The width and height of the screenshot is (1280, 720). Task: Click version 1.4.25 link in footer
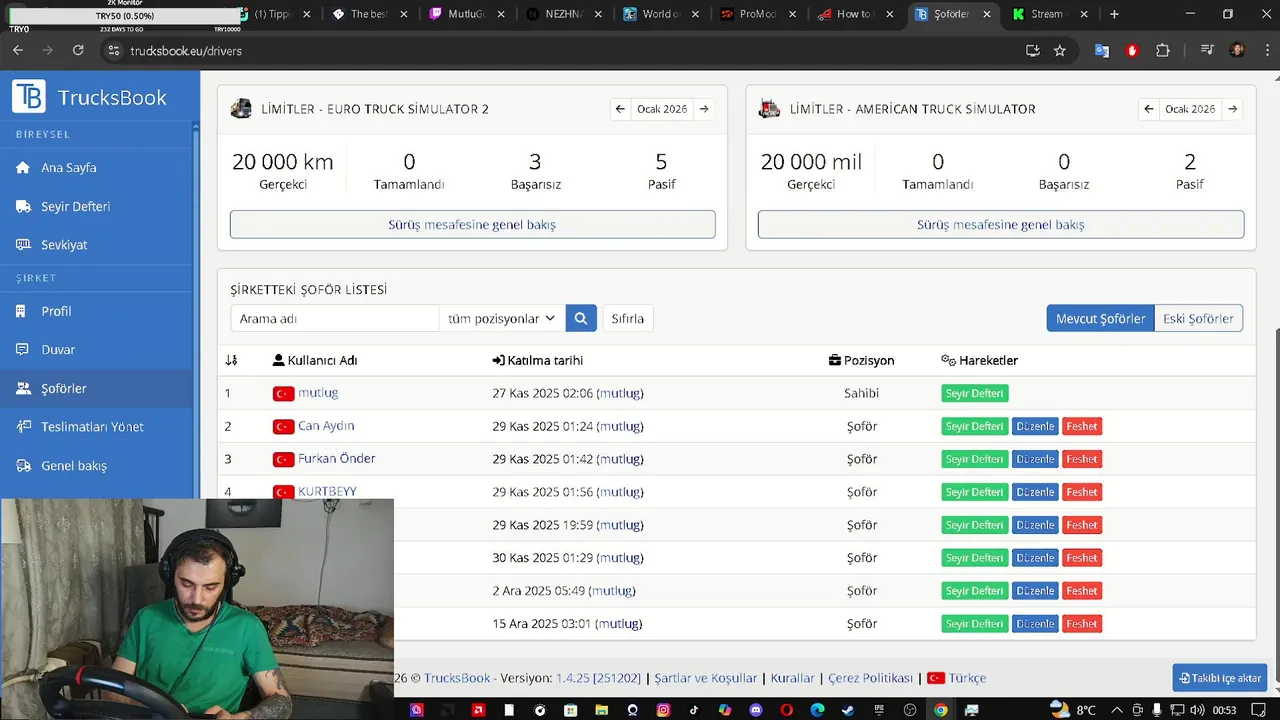pos(598,678)
